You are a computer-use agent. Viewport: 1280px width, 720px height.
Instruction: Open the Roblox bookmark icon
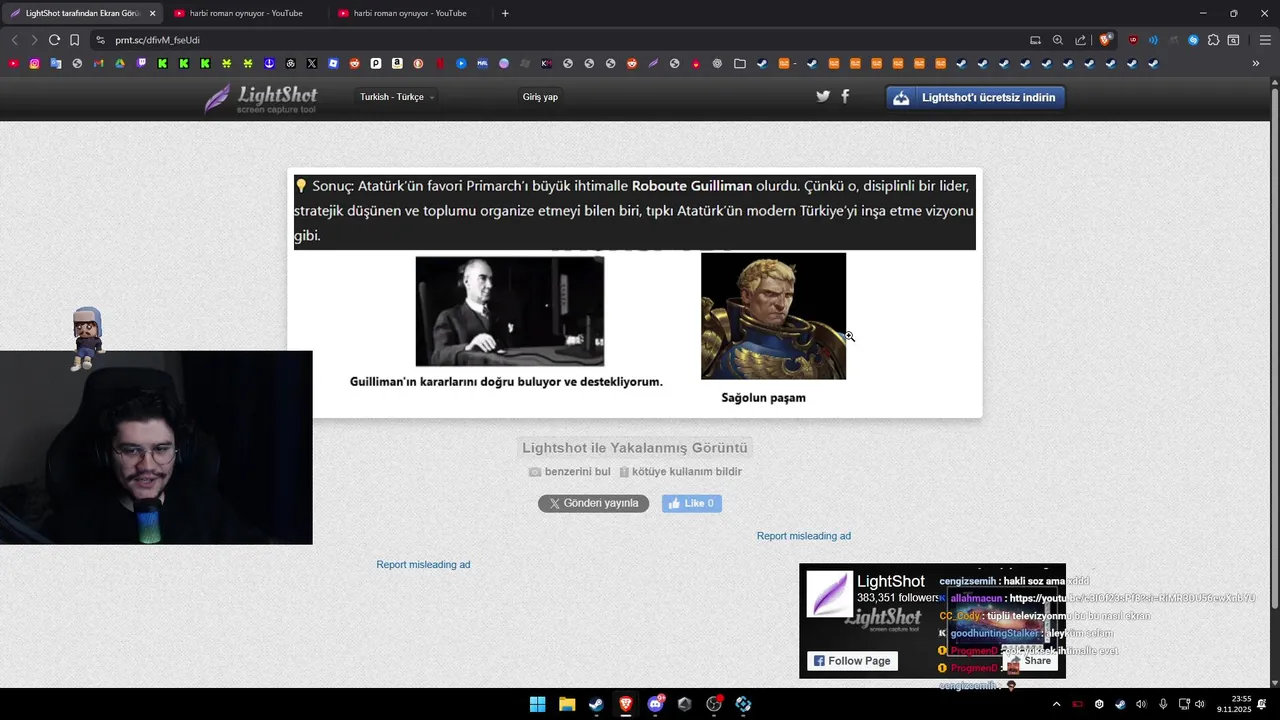pos(333,64)
